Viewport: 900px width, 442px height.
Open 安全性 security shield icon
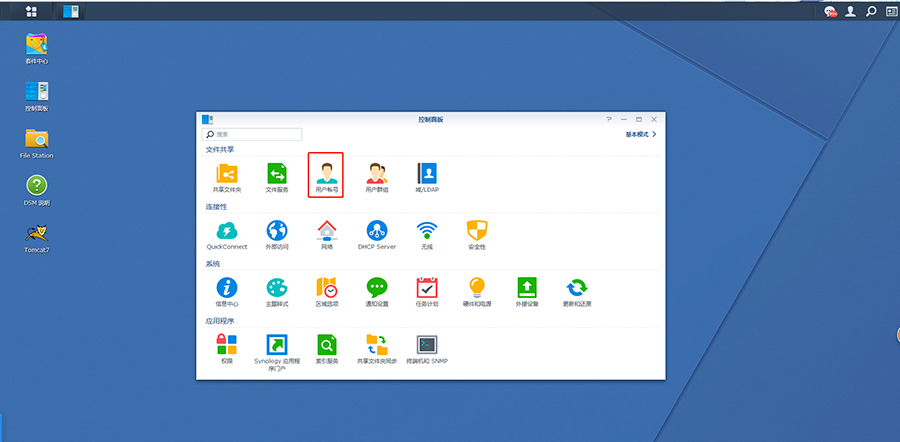[x=477, y=231]
